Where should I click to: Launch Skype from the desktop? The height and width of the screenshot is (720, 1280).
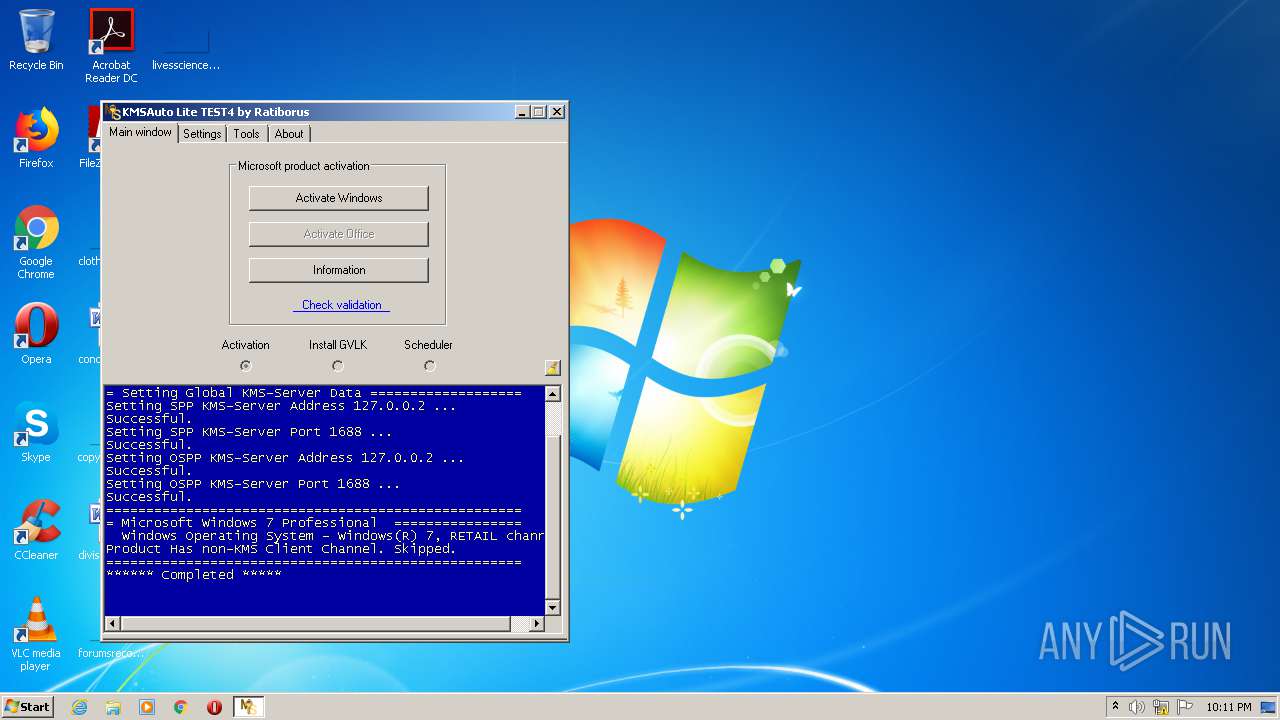[36, 432]
